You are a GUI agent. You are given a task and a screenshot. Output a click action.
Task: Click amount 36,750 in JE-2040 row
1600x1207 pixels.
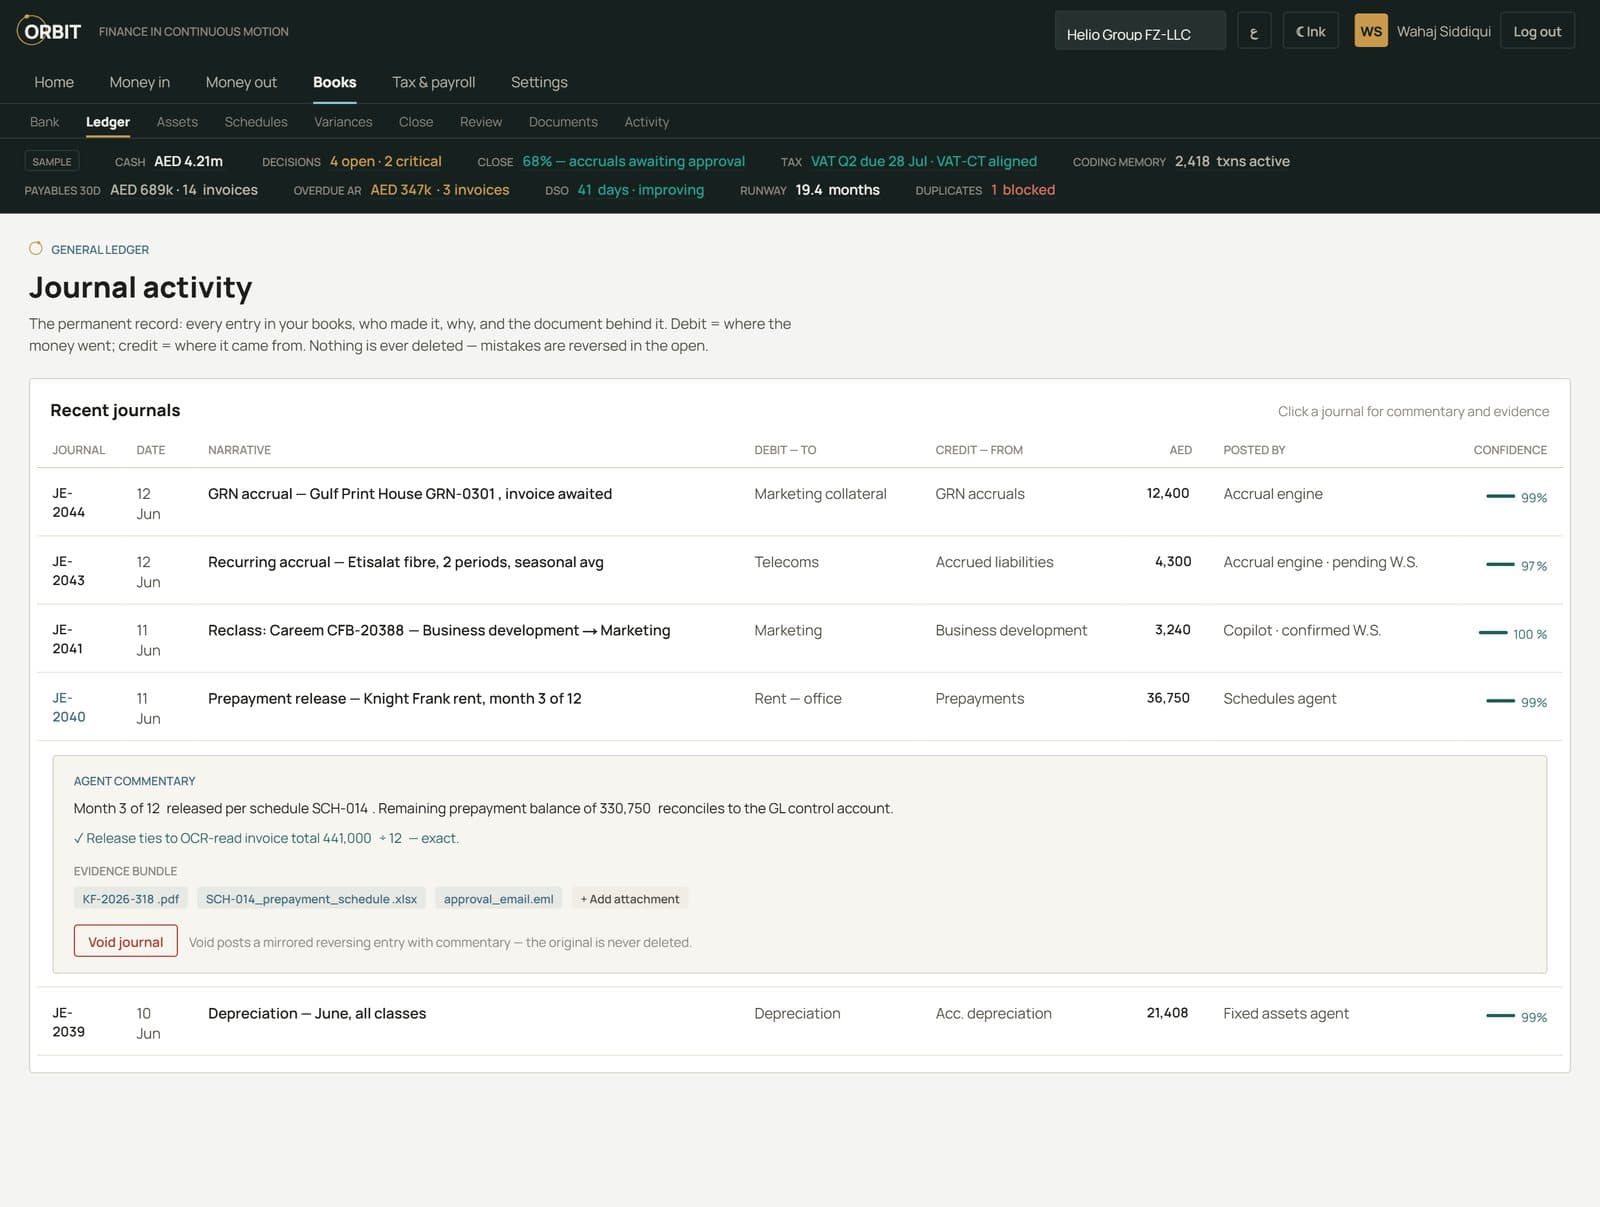click(x=1168, y=698)
